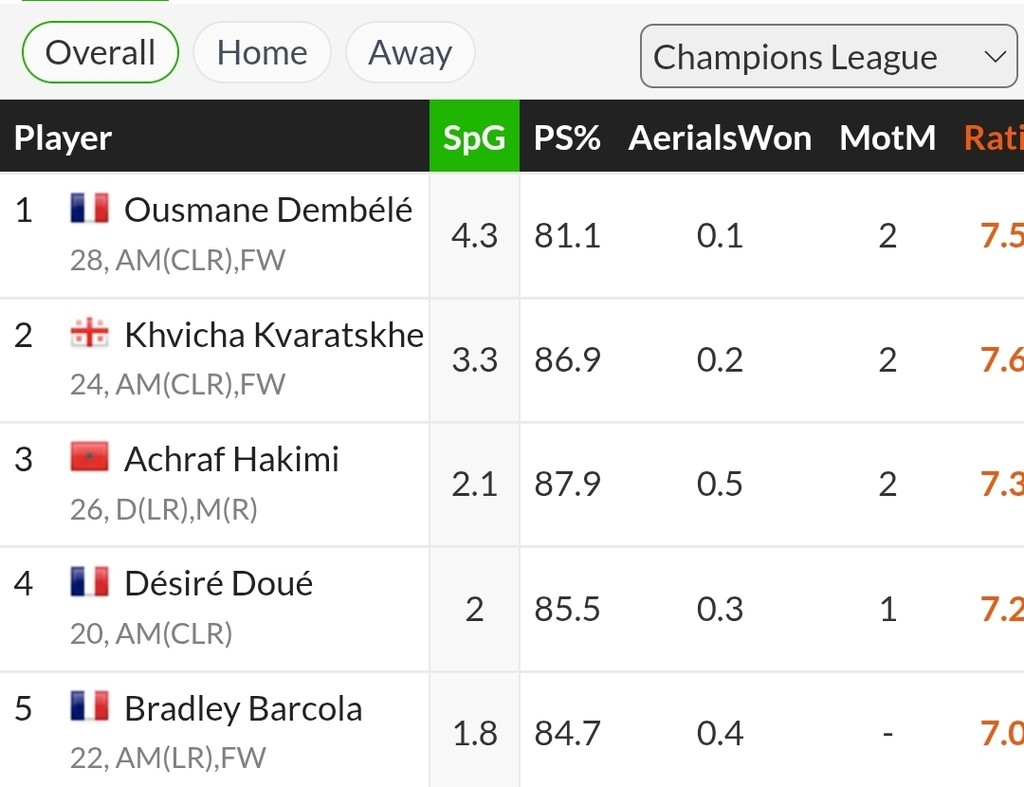Open Khvicha Kvaratskhelia player profile

[x=274, y=334]
